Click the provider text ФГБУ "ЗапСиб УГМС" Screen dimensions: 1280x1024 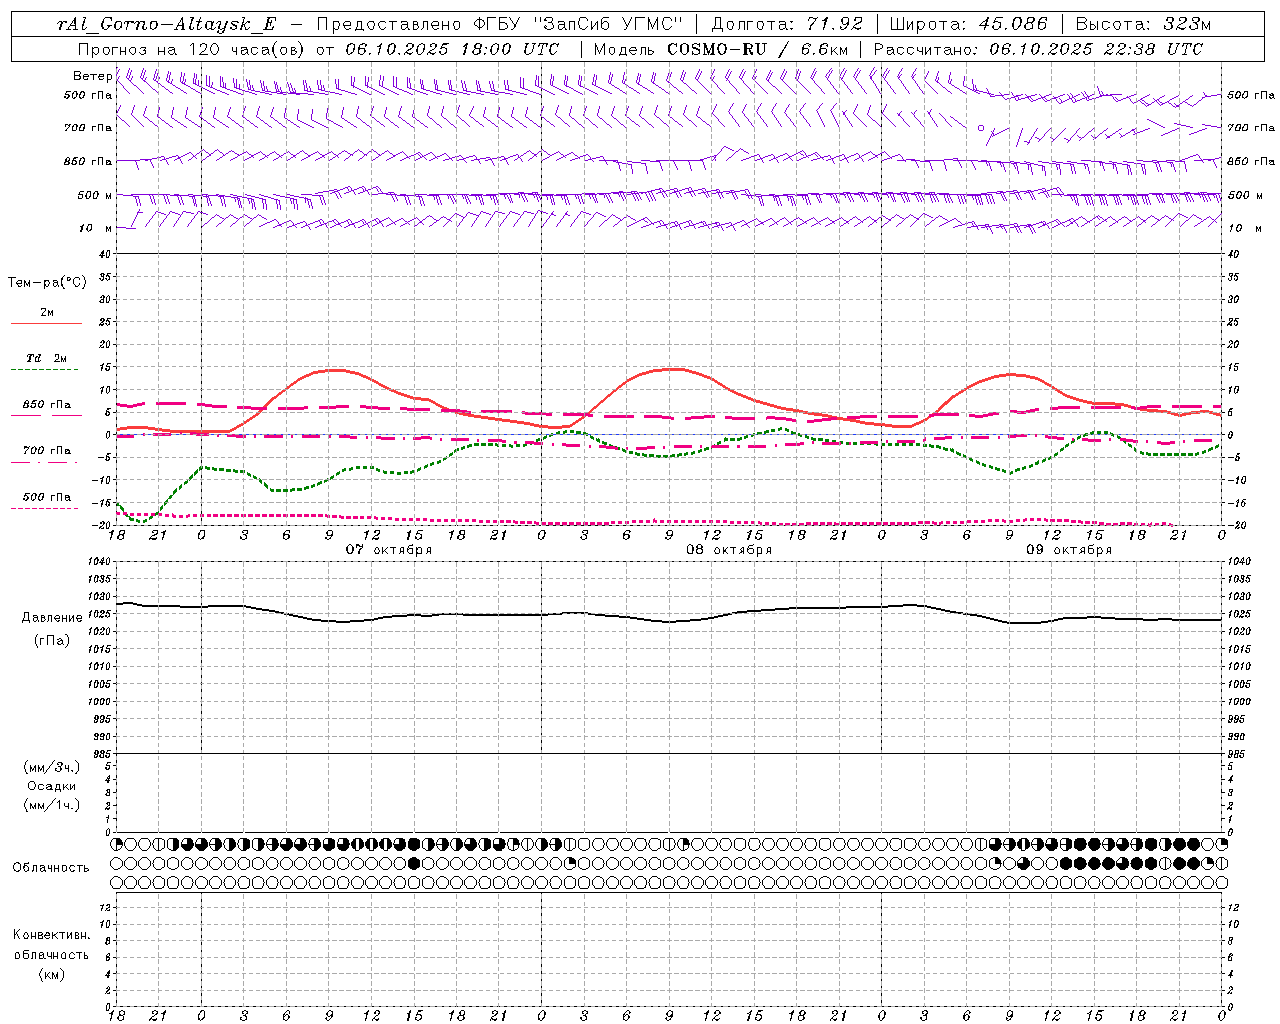(577, 24)
